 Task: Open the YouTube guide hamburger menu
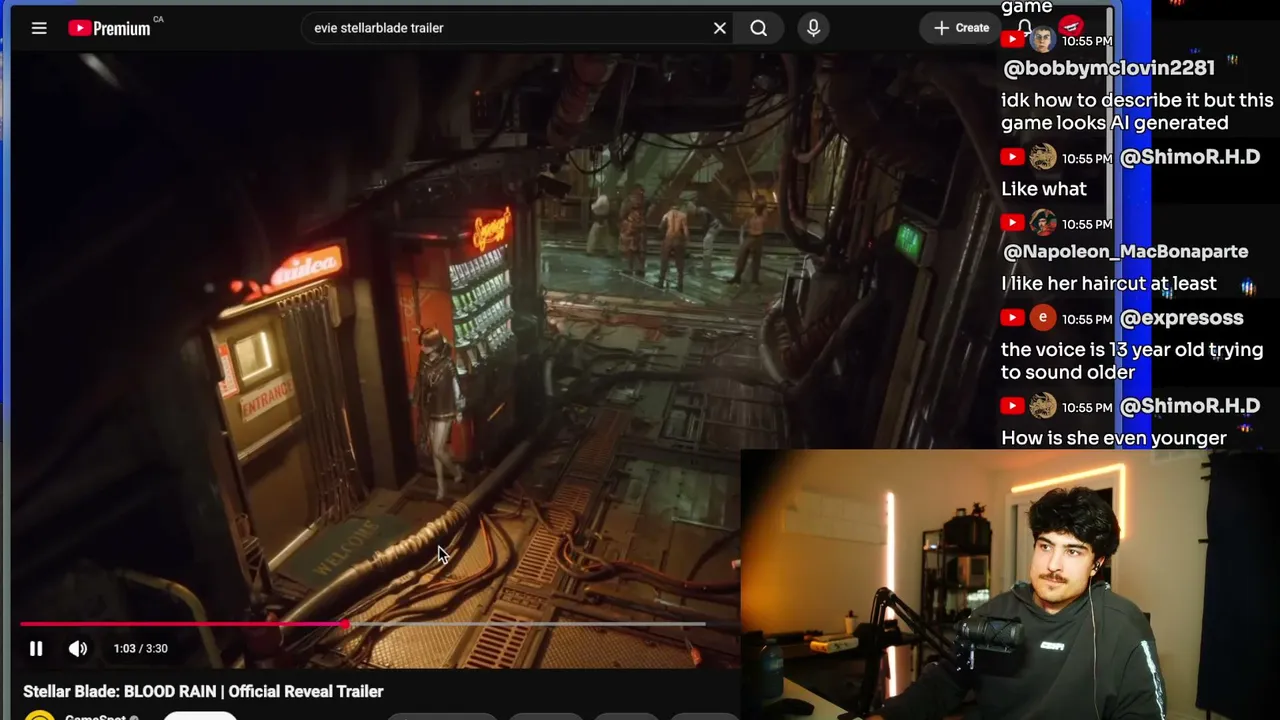tap(39, 28)
